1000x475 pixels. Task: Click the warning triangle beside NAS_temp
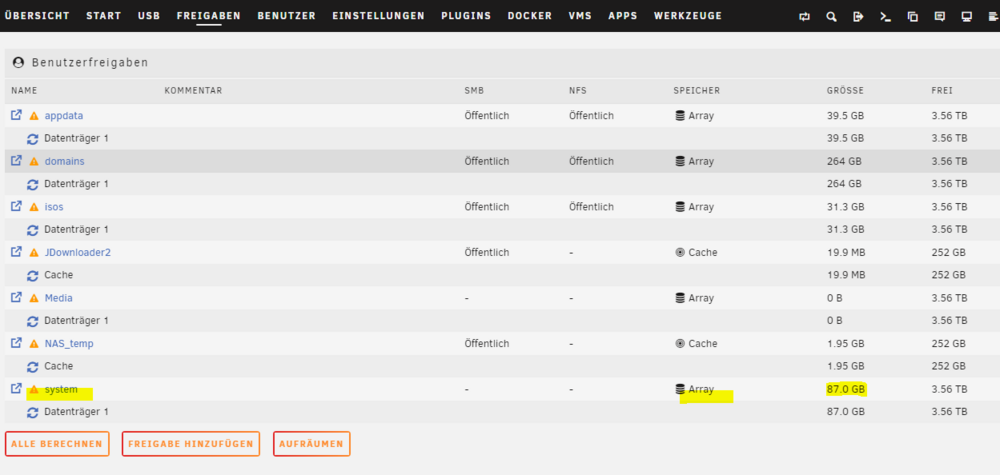pyautogui.click(x=34, y=344)
